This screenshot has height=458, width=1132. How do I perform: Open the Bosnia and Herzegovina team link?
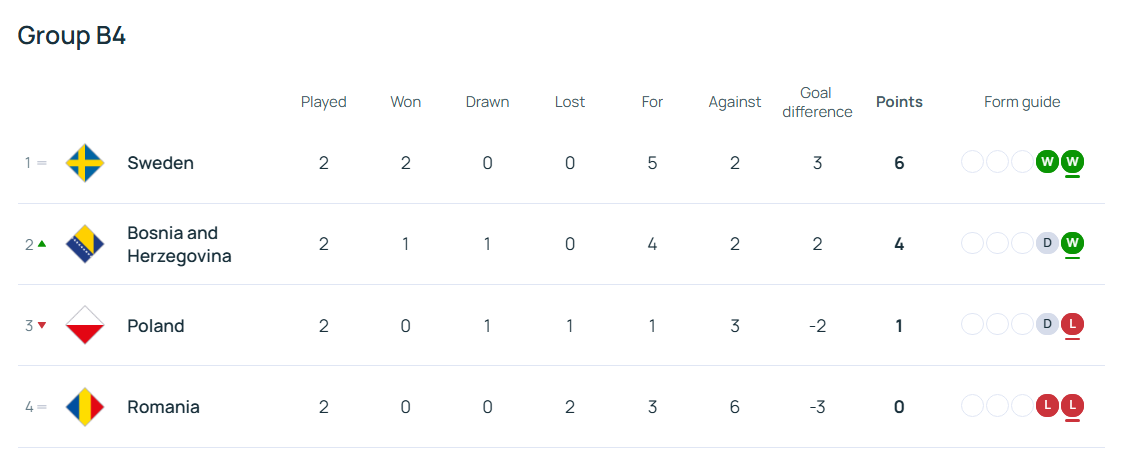[x=179, y=244]
